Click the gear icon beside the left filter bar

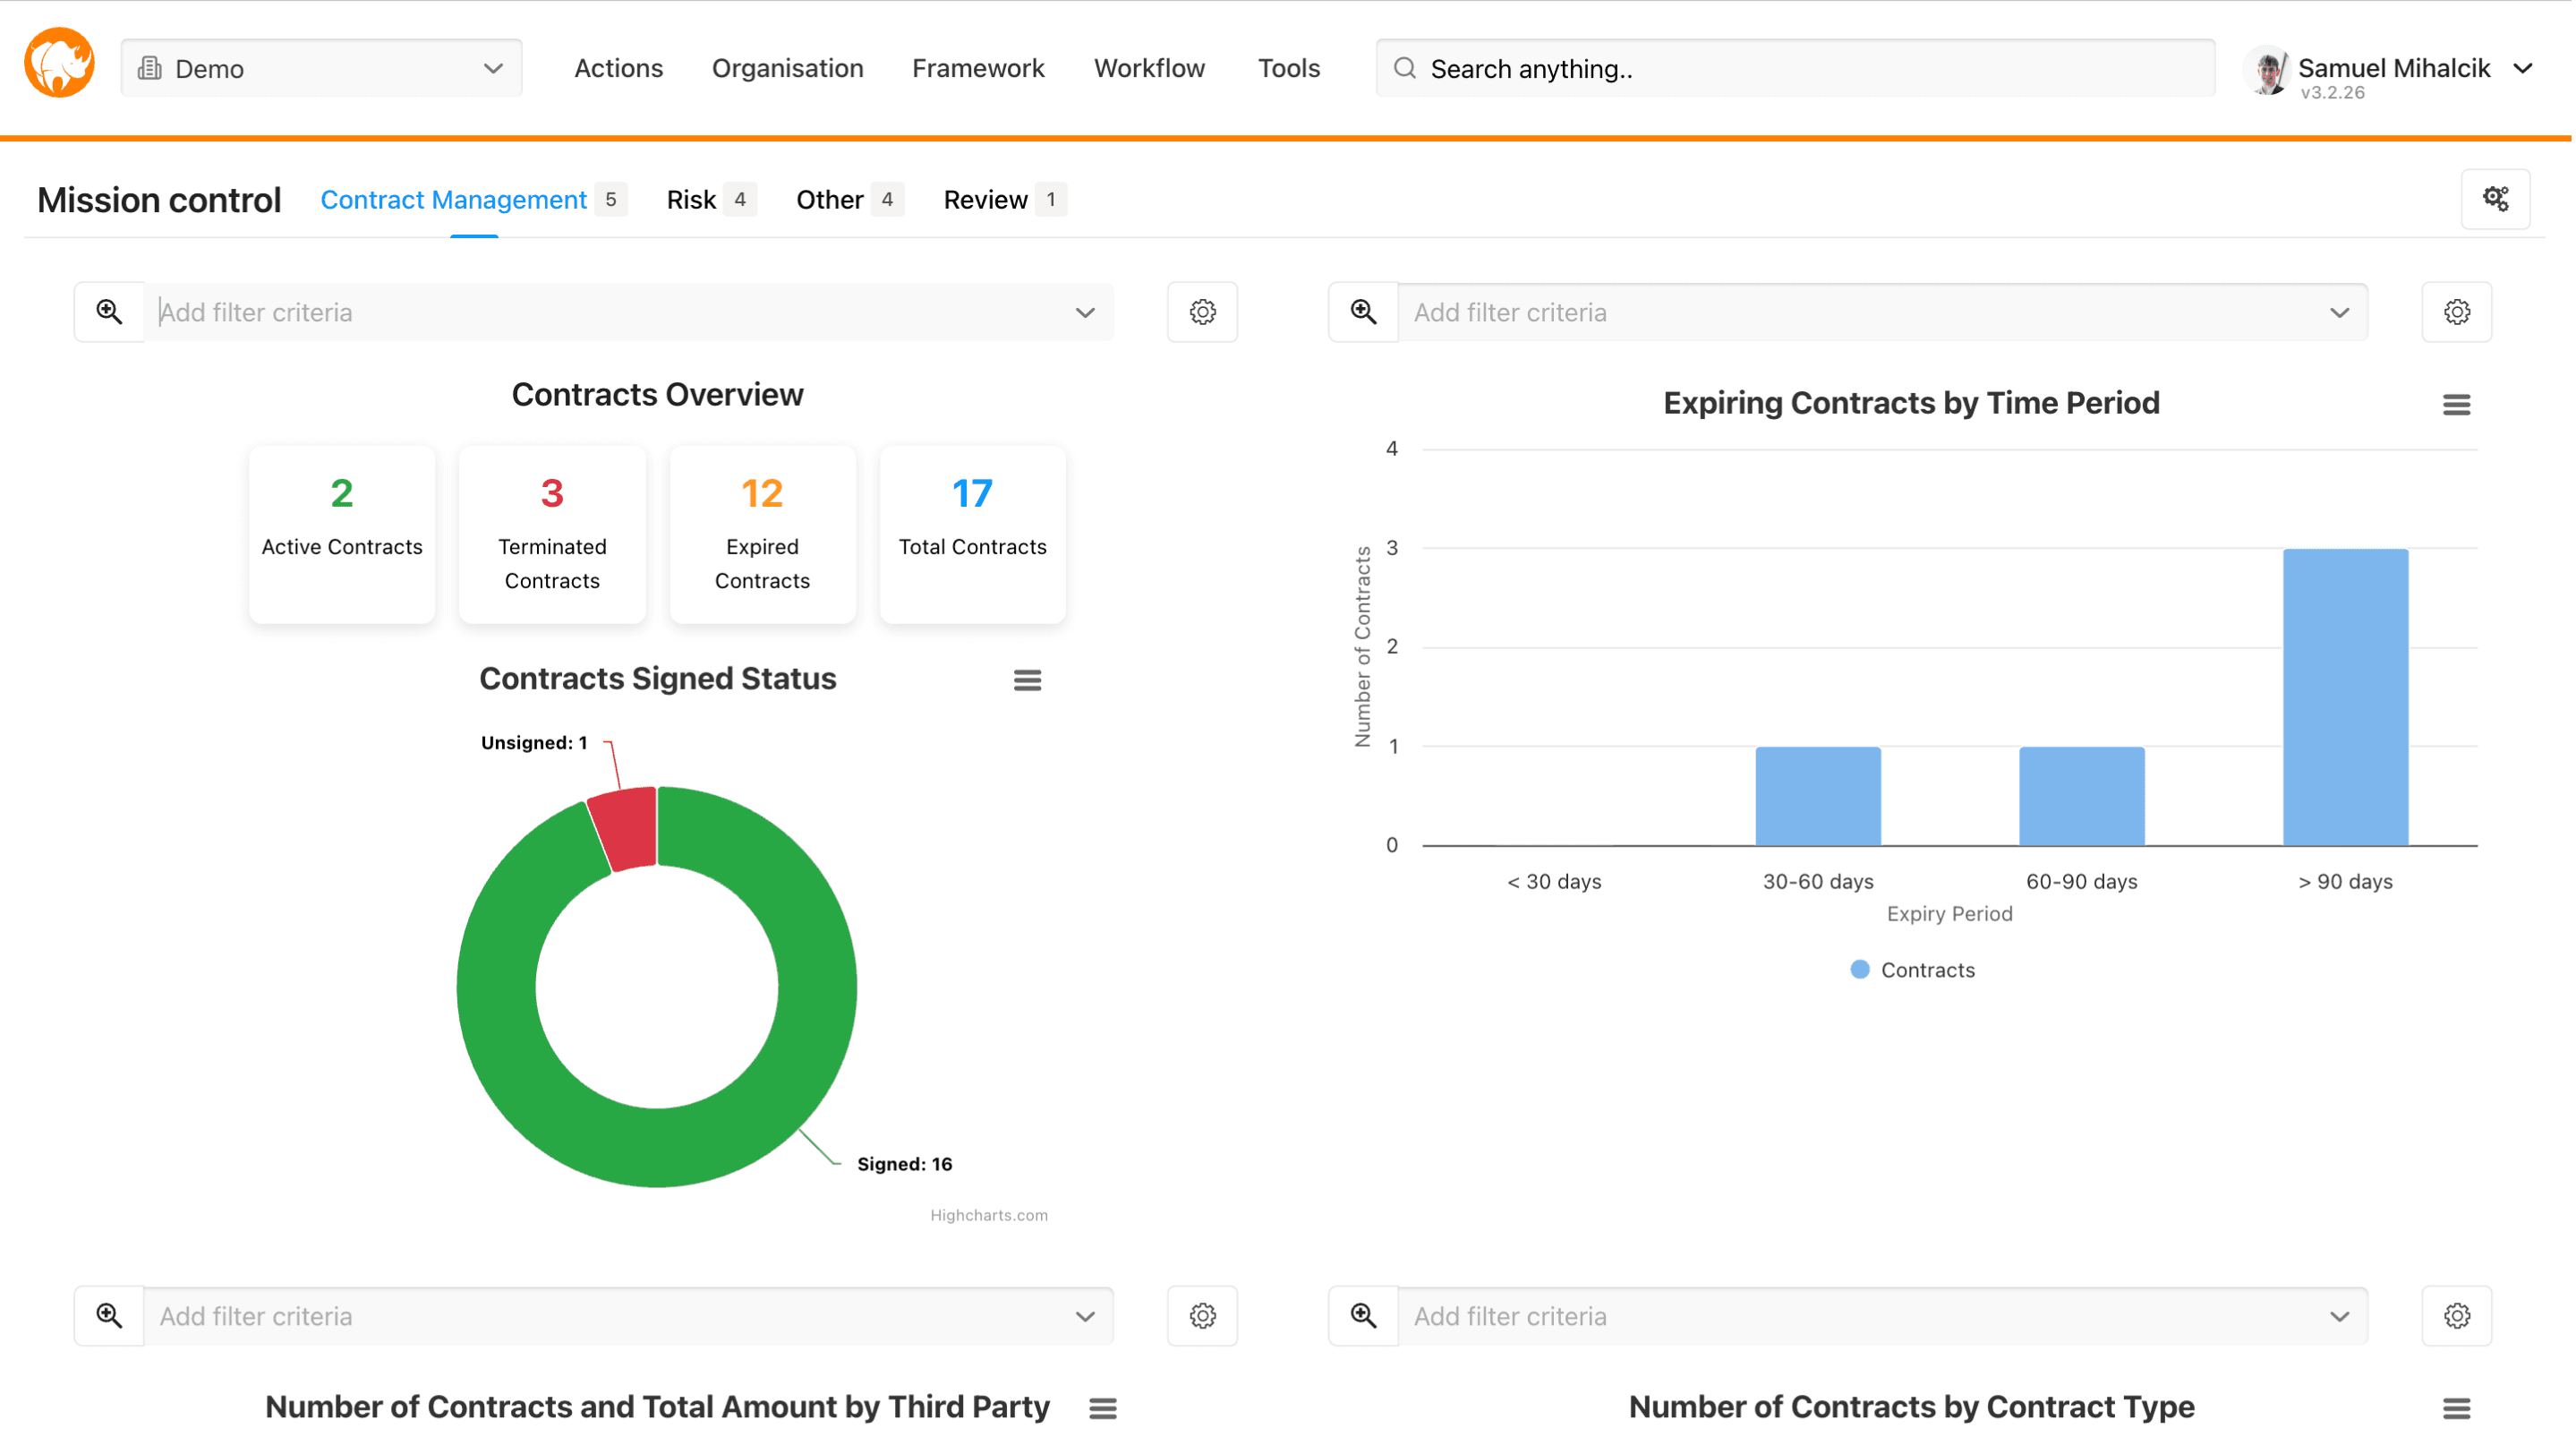point(1202,311)
